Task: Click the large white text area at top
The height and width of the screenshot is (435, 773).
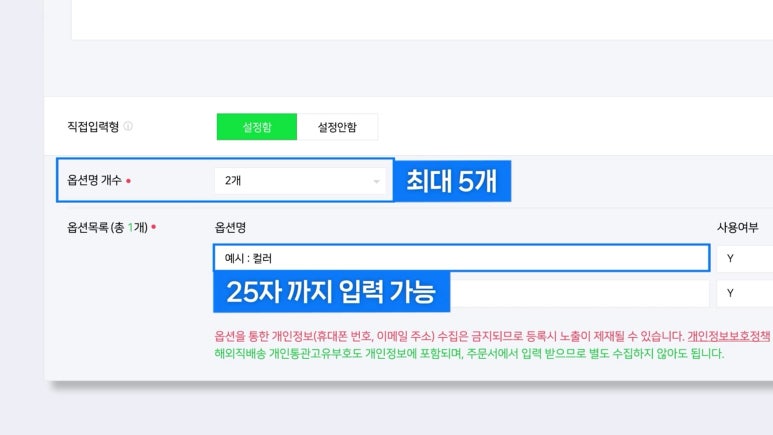Action: (x=420, y=20)
